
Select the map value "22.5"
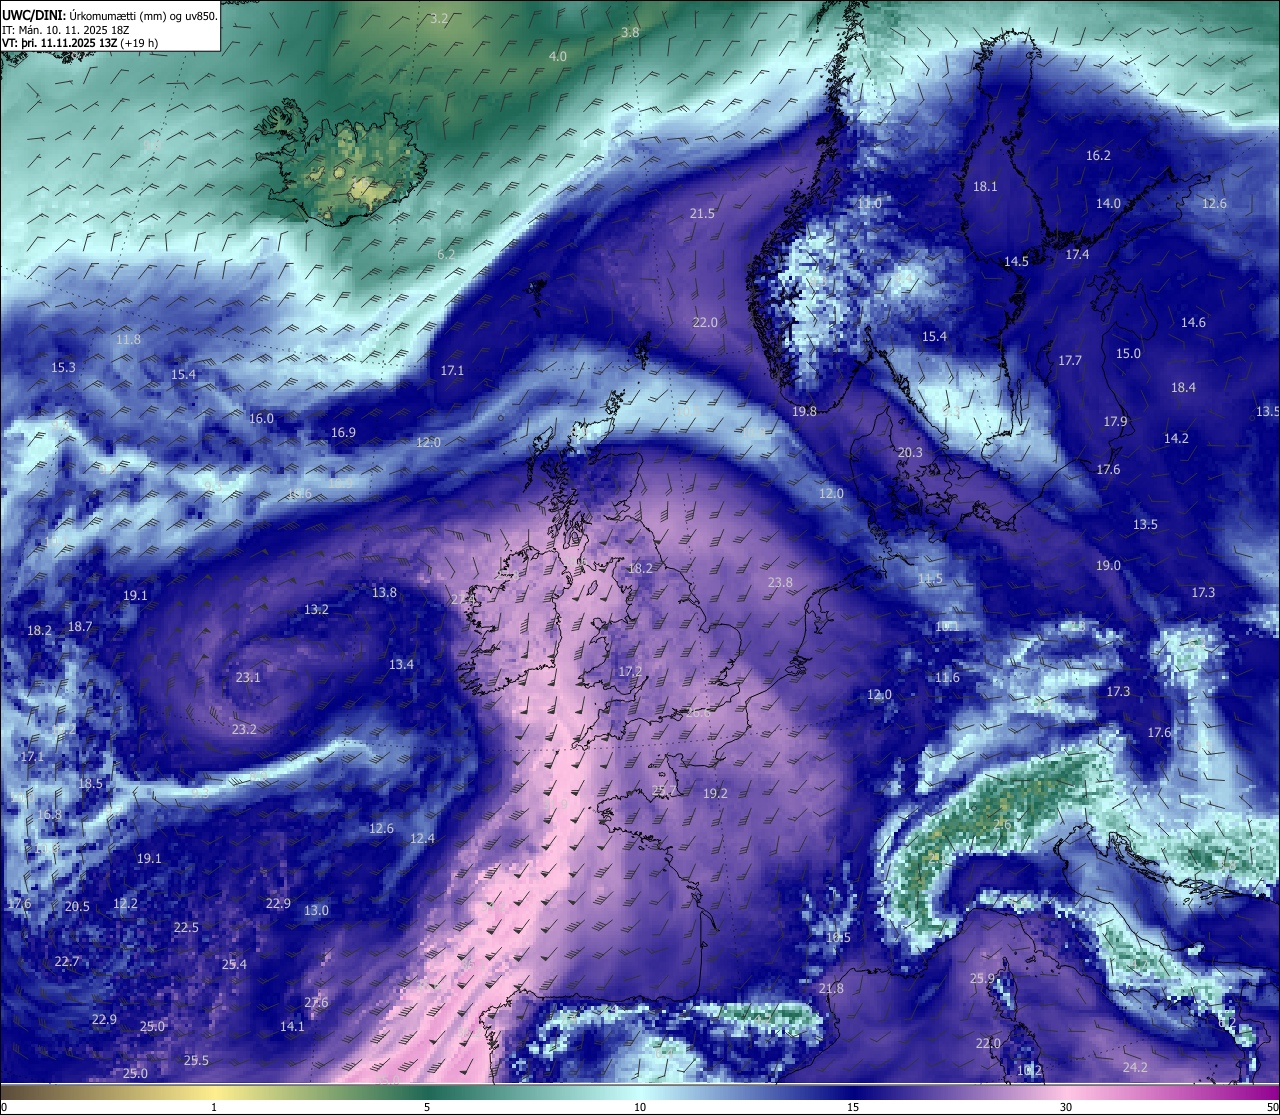[x=186, y=928]
